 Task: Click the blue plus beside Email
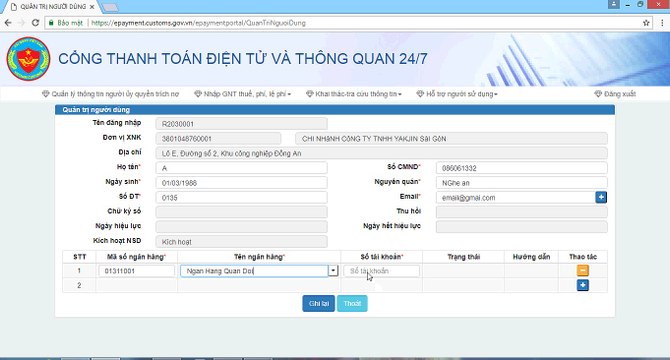coord(601,197)
